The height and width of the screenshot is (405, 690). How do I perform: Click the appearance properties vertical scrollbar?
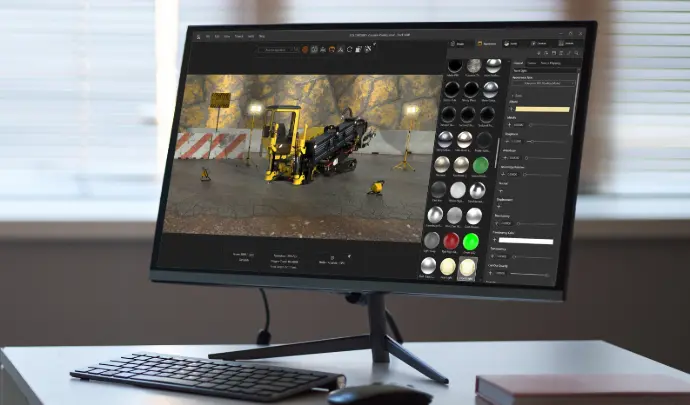(x=575, y=103)
